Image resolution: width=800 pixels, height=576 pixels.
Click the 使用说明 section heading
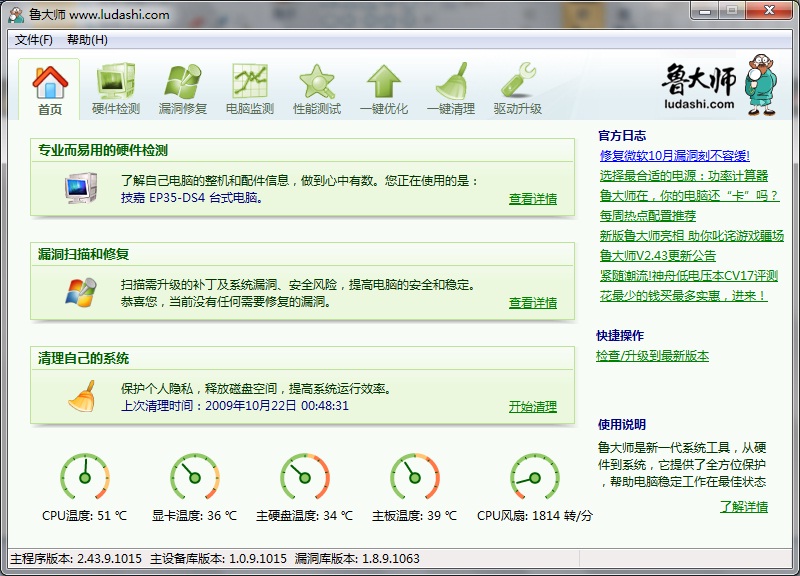(x=622, y=424)
